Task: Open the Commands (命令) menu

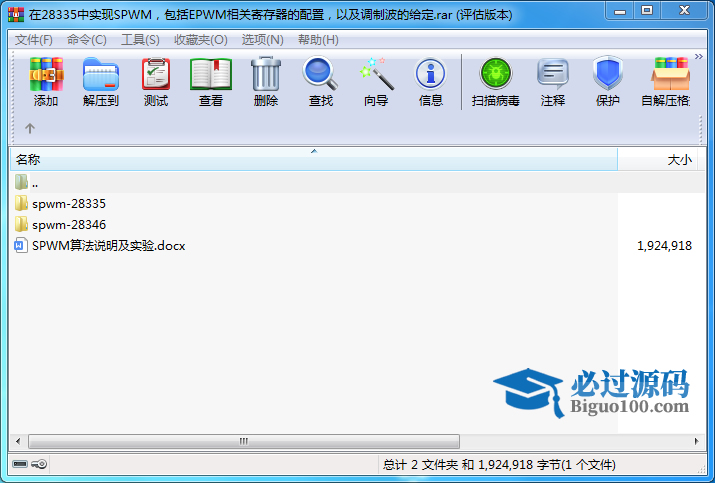Action: point(87,40)
